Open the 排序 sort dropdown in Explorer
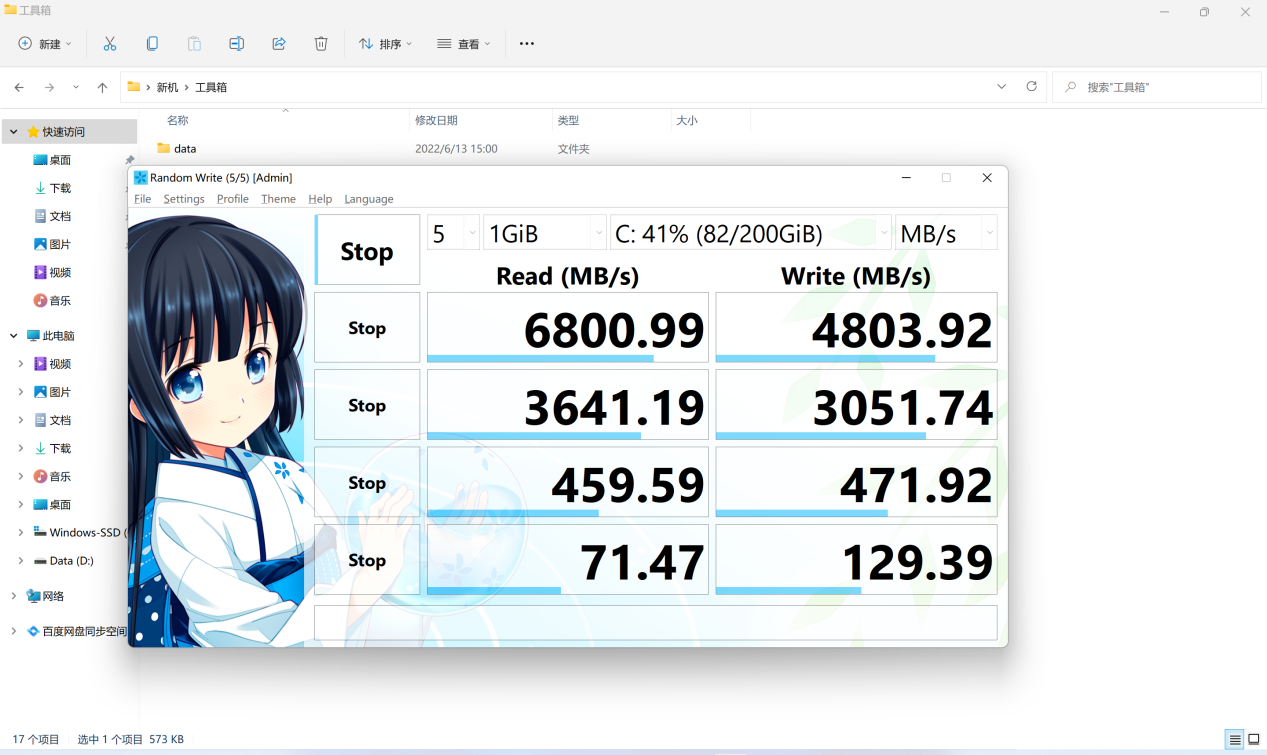 (385, 44)
